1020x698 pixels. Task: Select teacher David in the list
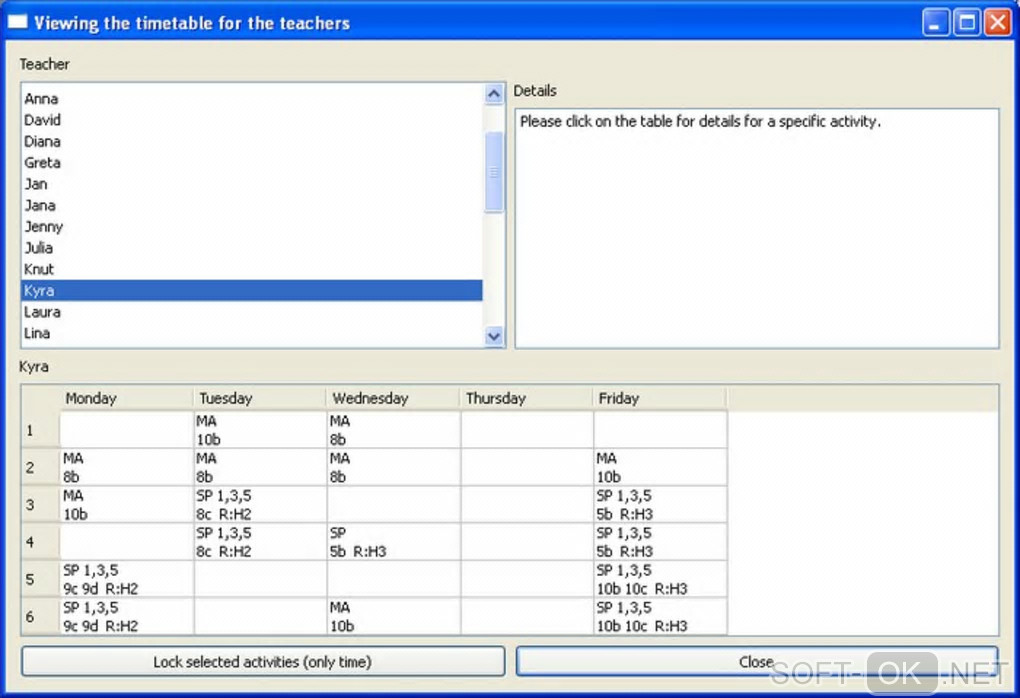[252, 120]
